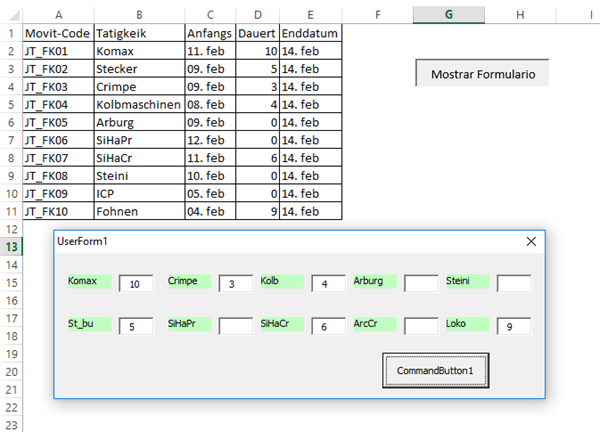The height and width of the screenshot is (432, 600).
Task: Click the ICP cell
Action: click(x=139, y=194)
